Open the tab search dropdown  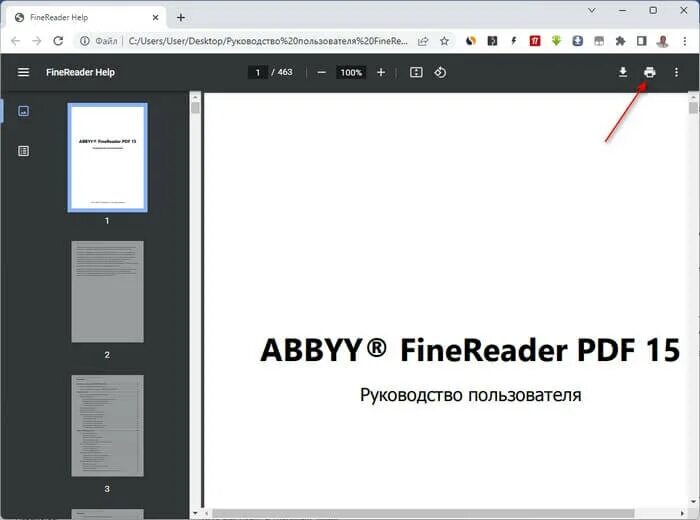[592, 10]
